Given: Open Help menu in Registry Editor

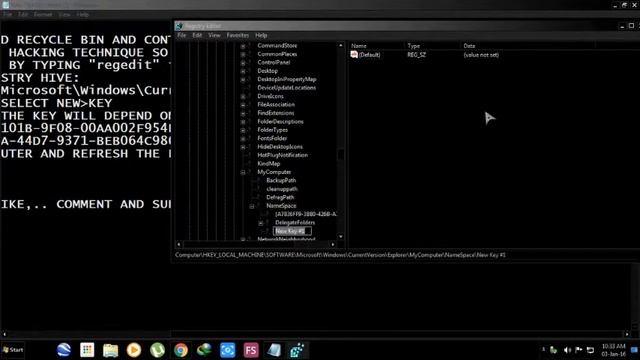Looking at the screenshot, I should click(261, 36).
